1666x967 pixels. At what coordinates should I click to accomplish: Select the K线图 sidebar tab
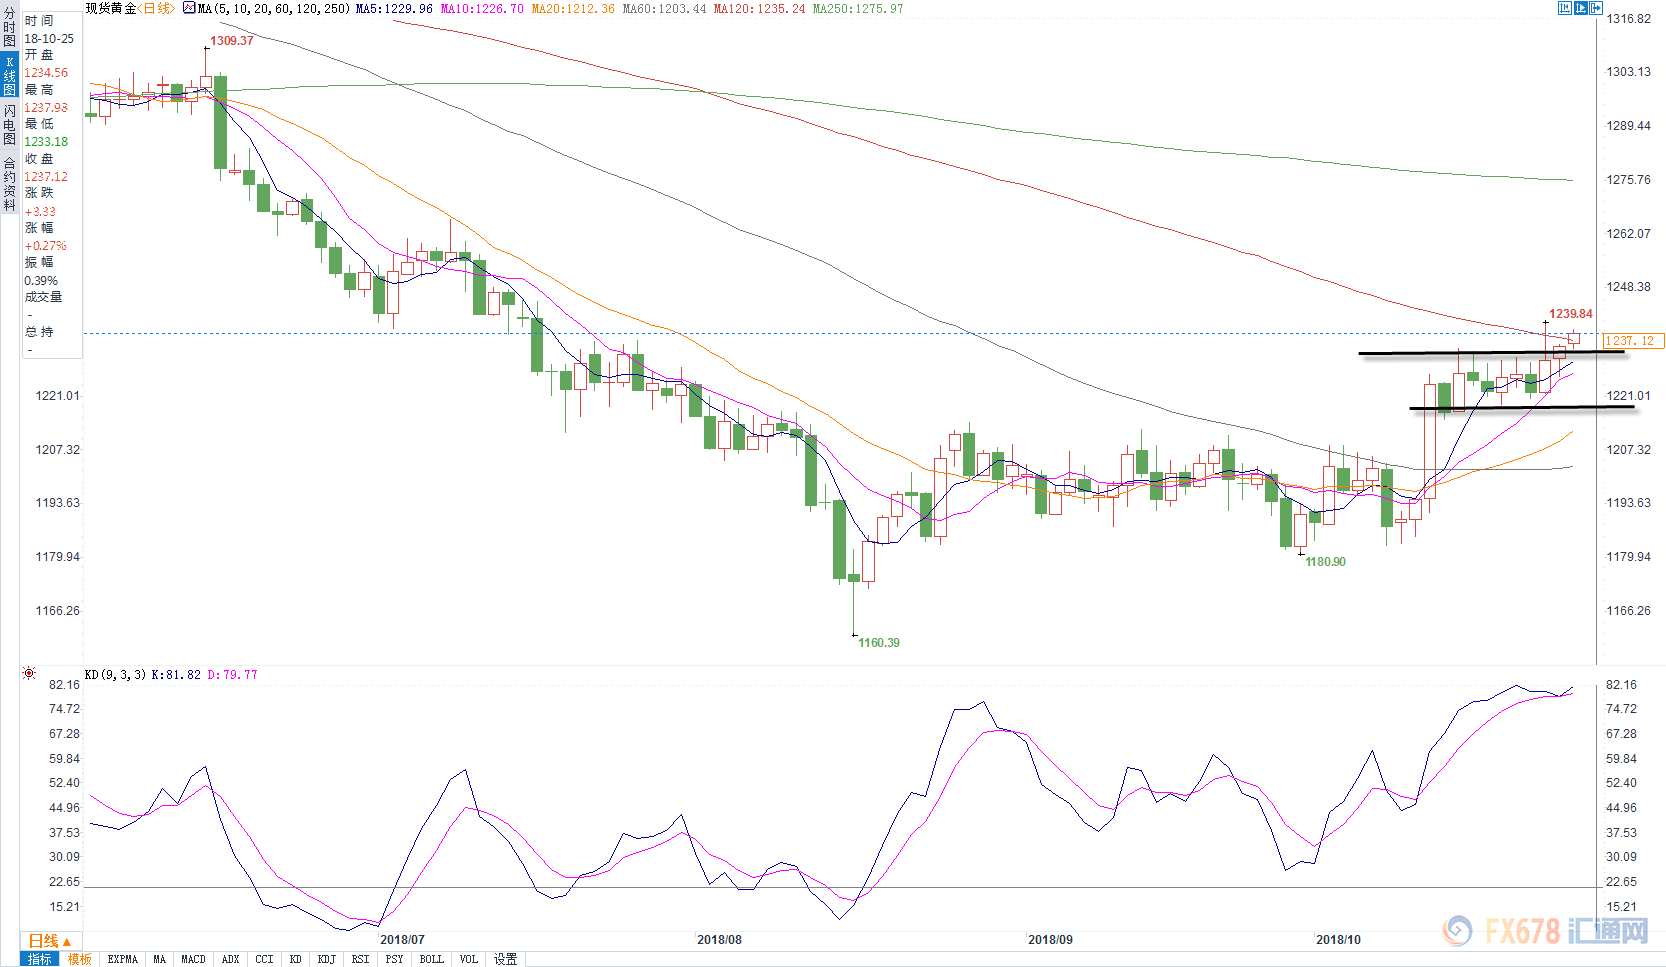[x=9, y=76]
